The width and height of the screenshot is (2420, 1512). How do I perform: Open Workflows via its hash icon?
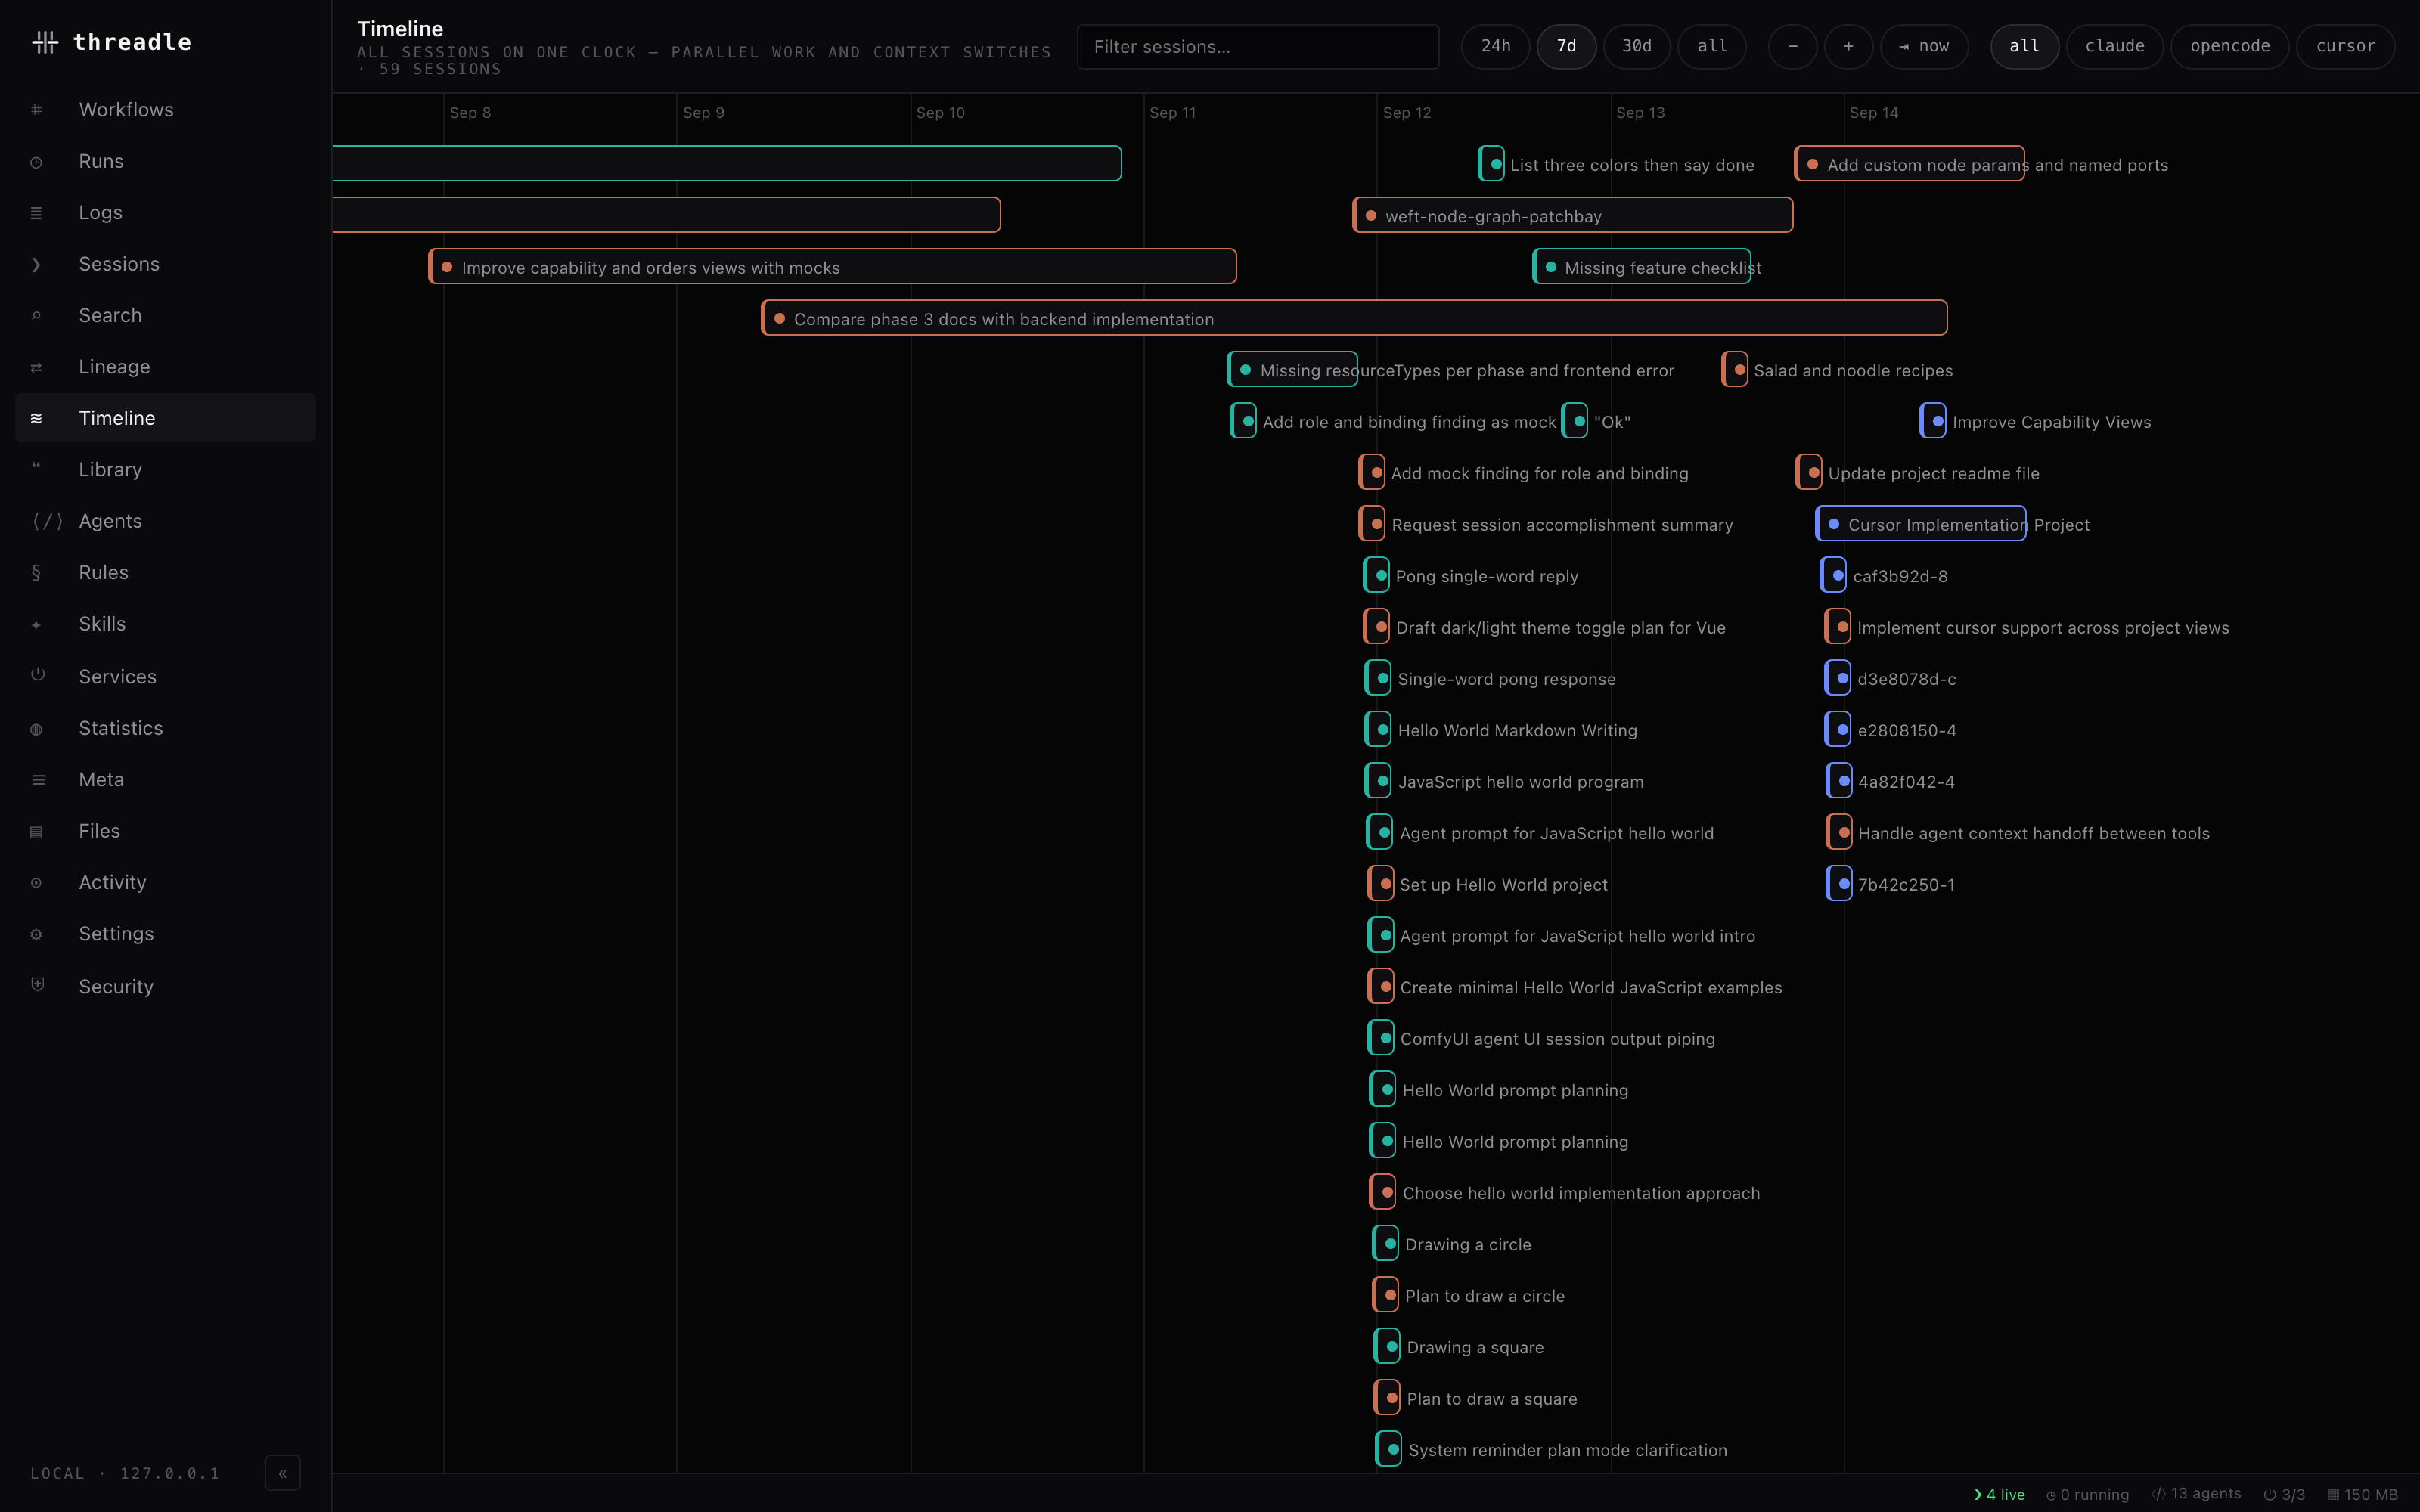click(37, 110)
